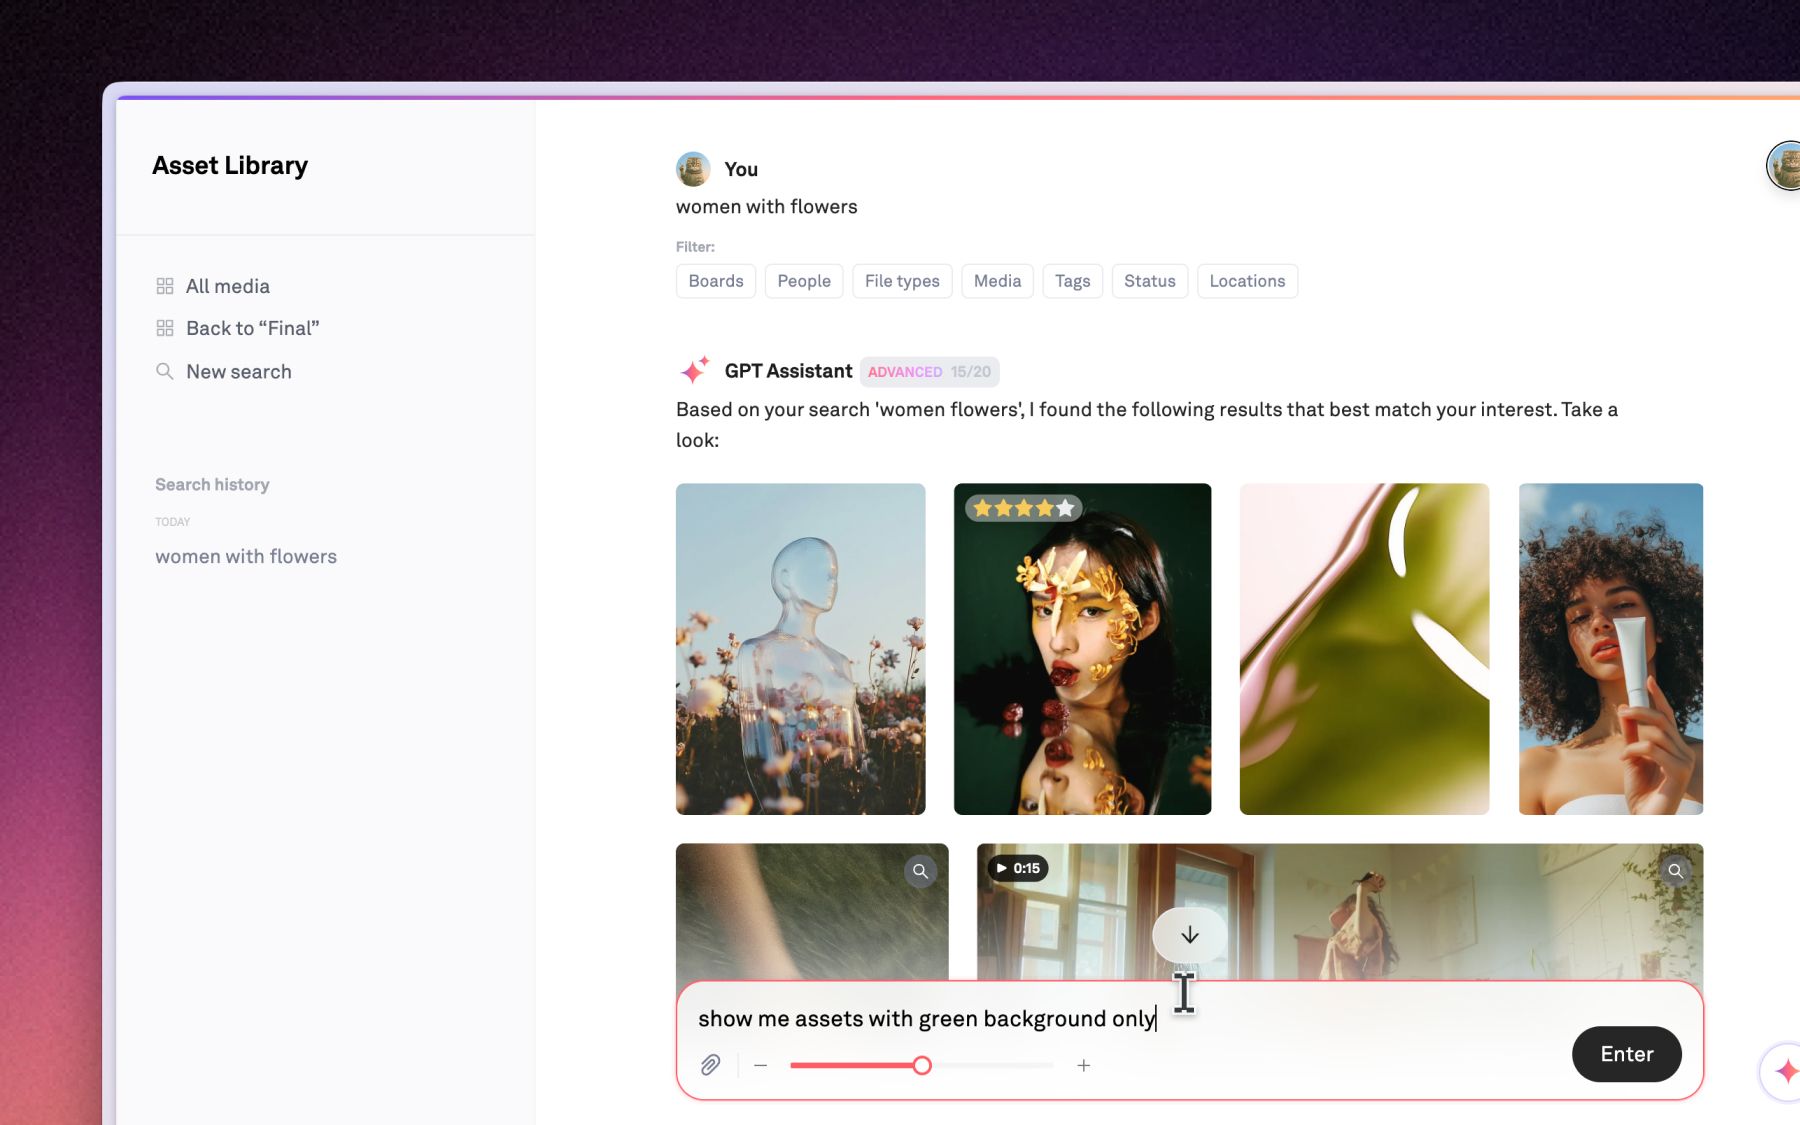The image size is (1800, 1125).
Task: Click the red slider handle
Action: coord(922,1065)
